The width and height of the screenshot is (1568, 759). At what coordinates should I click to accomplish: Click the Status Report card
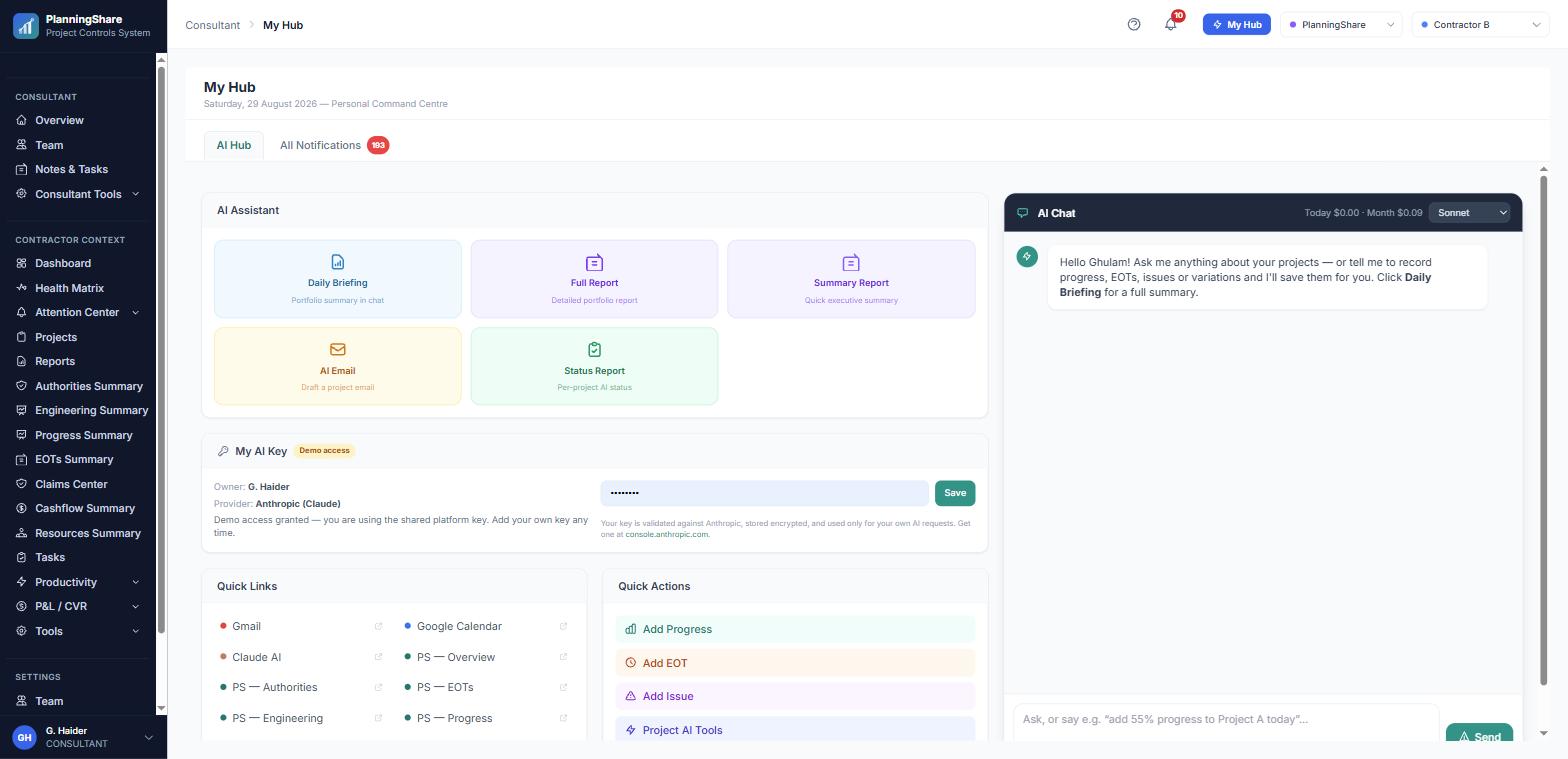[x=594, y=366]
